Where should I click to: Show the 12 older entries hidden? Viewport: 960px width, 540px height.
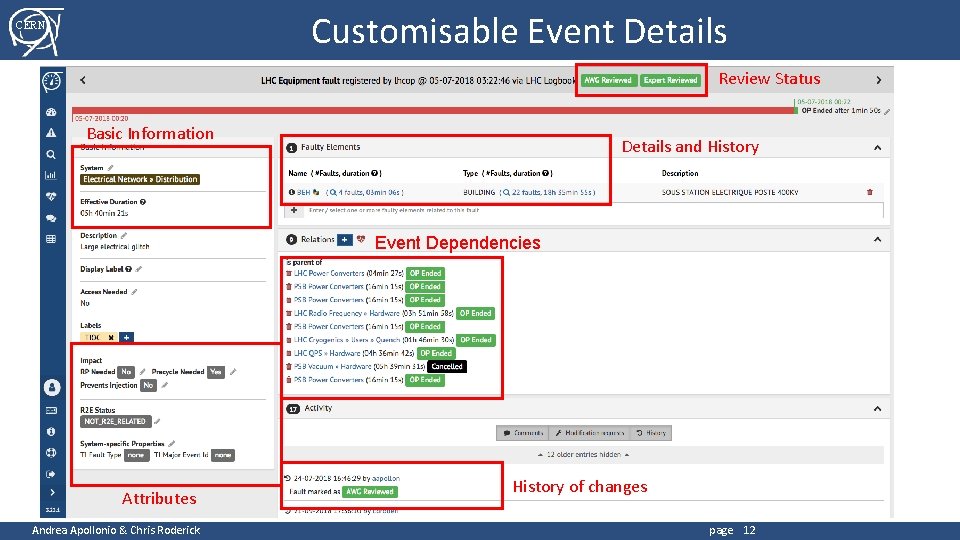point(583,455)
